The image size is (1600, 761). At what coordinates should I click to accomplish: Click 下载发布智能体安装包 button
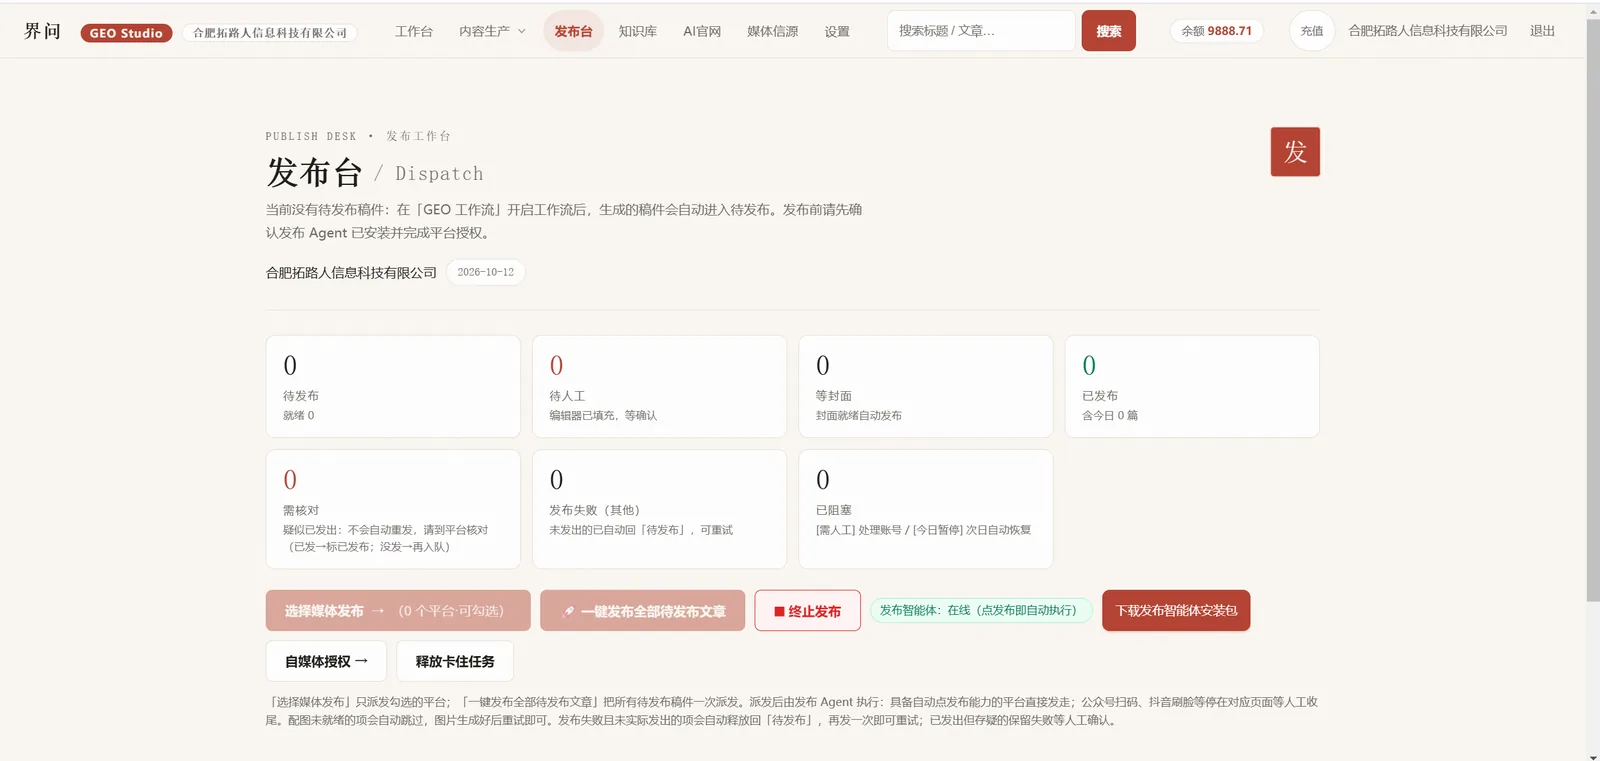click(1176, 610)
